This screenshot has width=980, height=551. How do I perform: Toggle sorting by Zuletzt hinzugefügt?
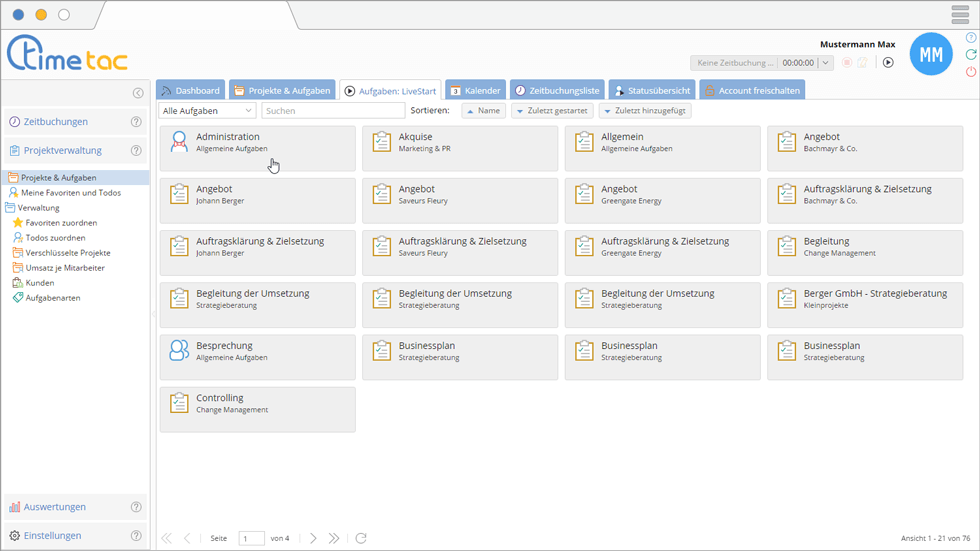click(x=645, y=111)
